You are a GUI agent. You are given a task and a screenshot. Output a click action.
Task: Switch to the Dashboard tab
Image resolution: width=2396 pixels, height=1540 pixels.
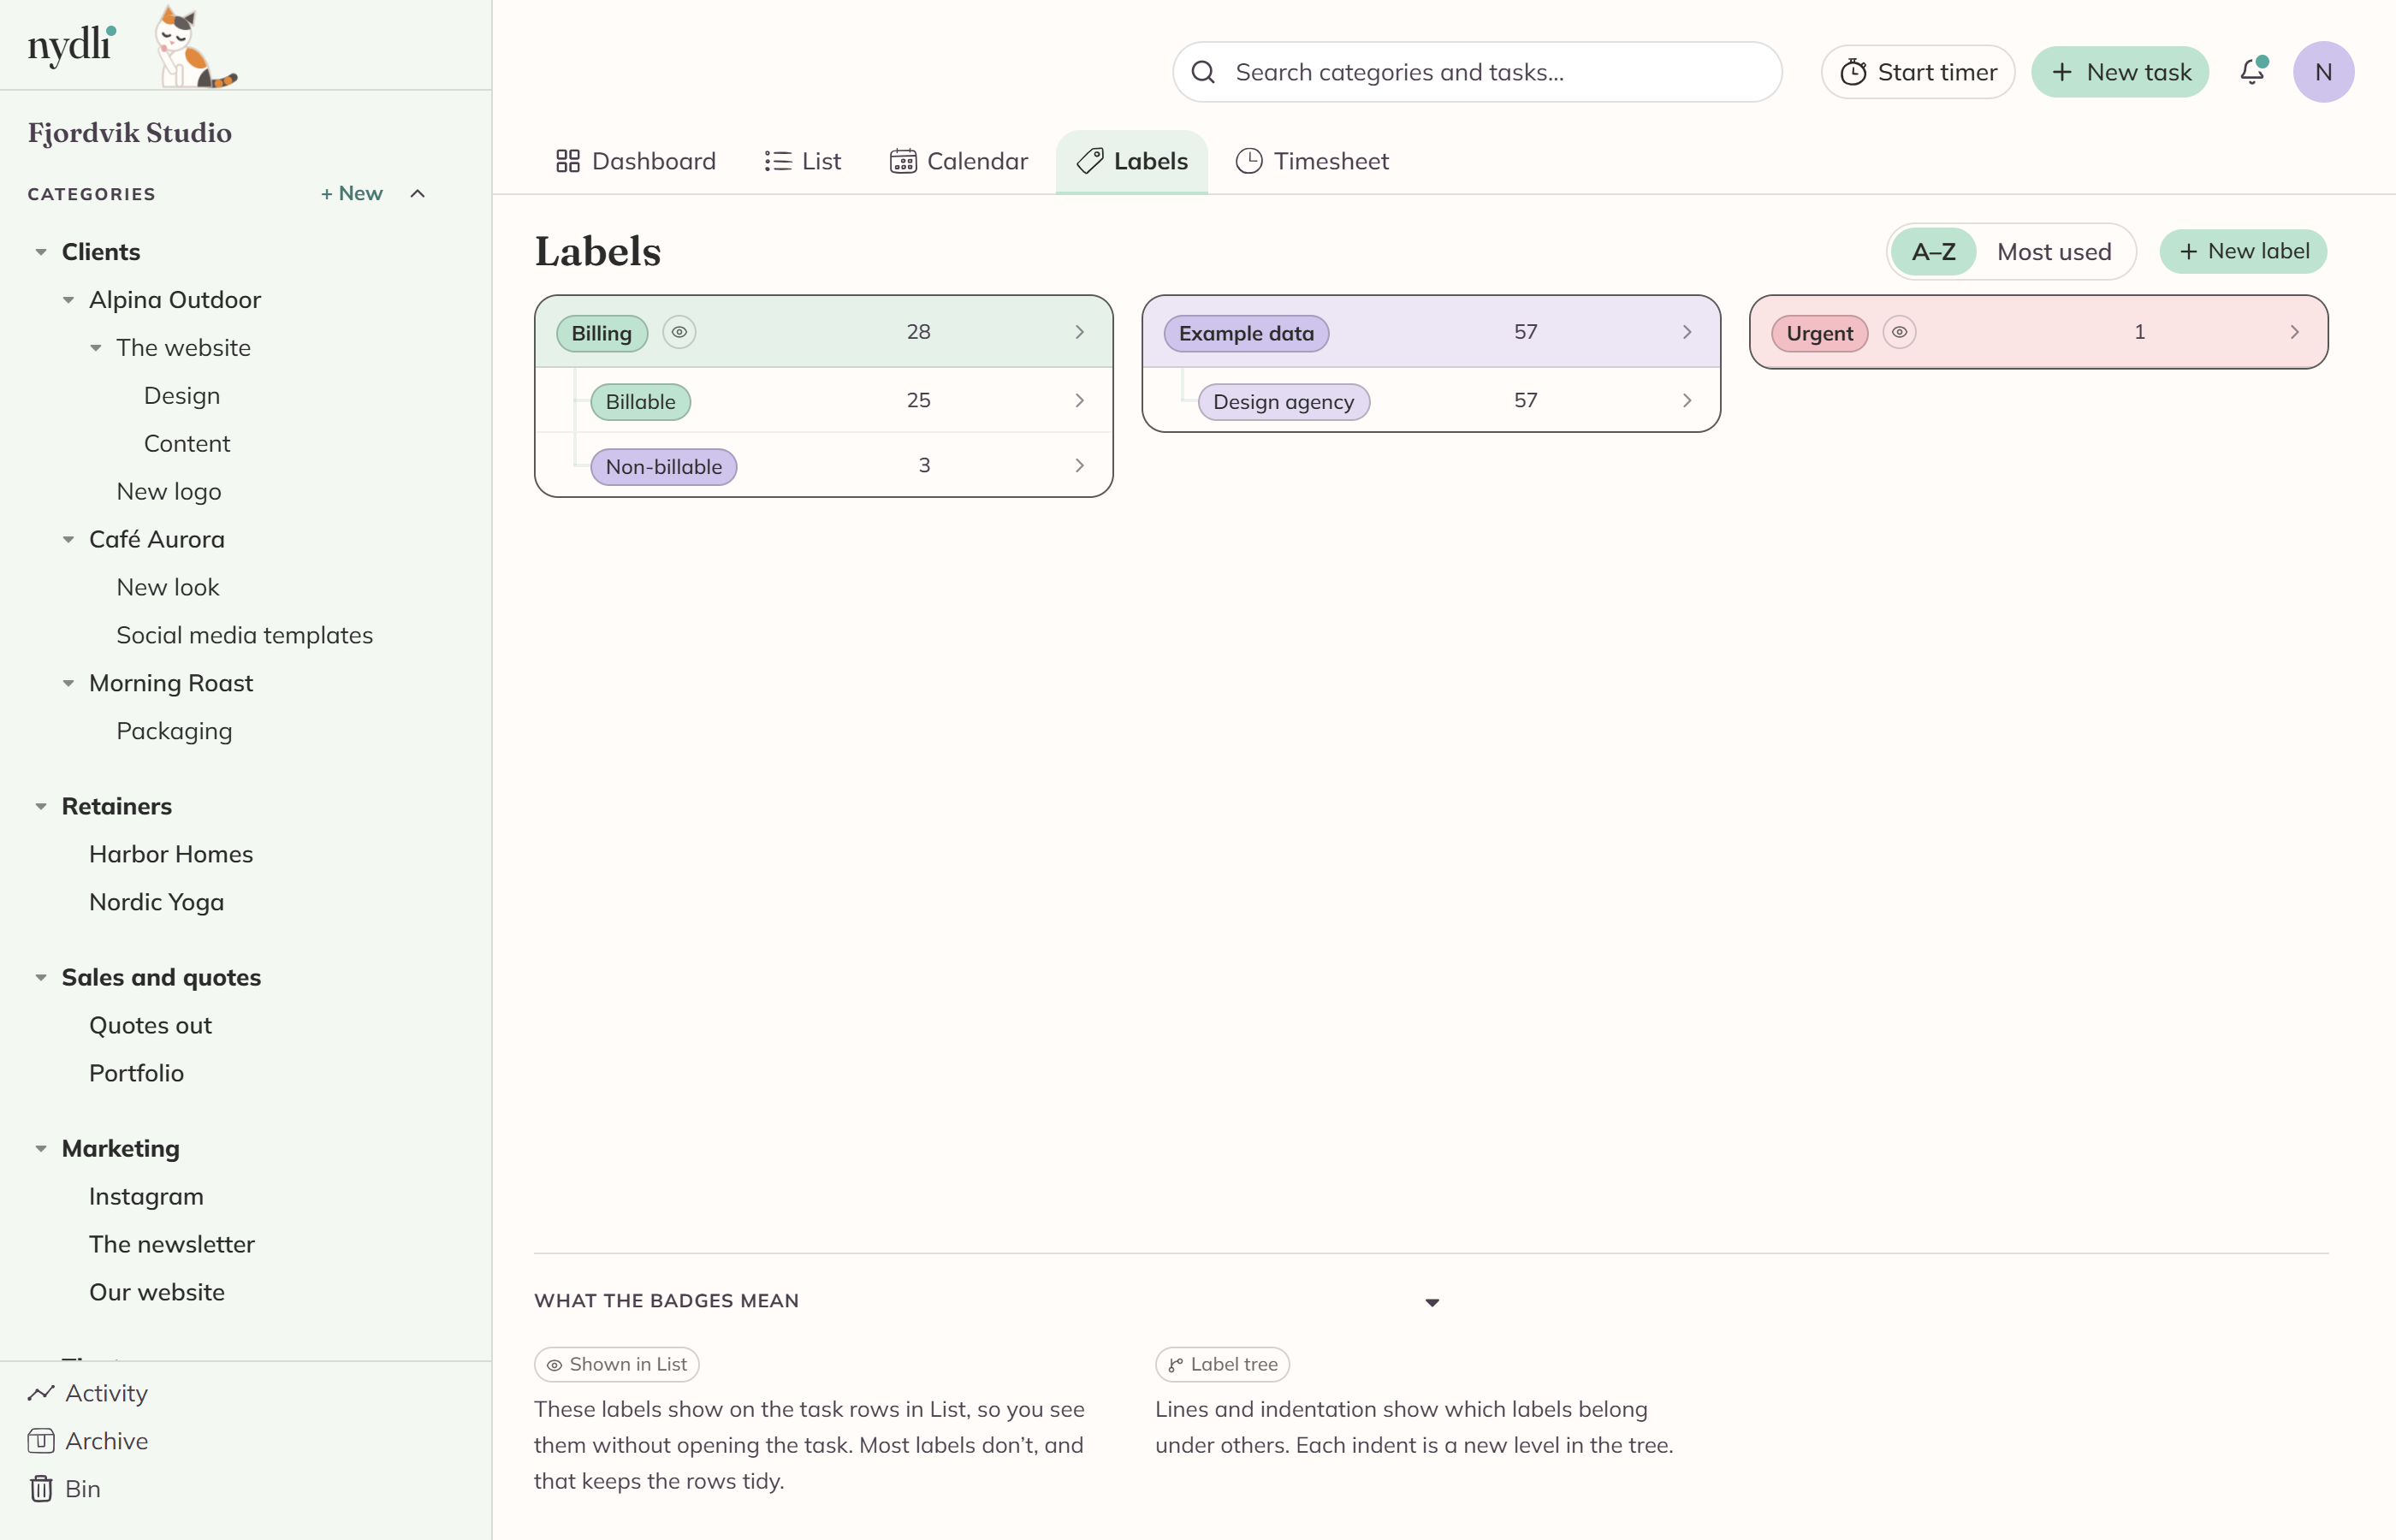[636, 161]
